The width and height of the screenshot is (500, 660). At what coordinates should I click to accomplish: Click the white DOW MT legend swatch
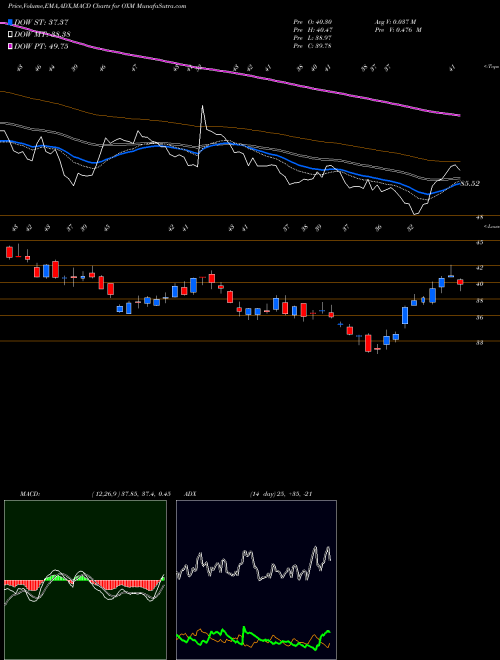click(x=10, y=34)
